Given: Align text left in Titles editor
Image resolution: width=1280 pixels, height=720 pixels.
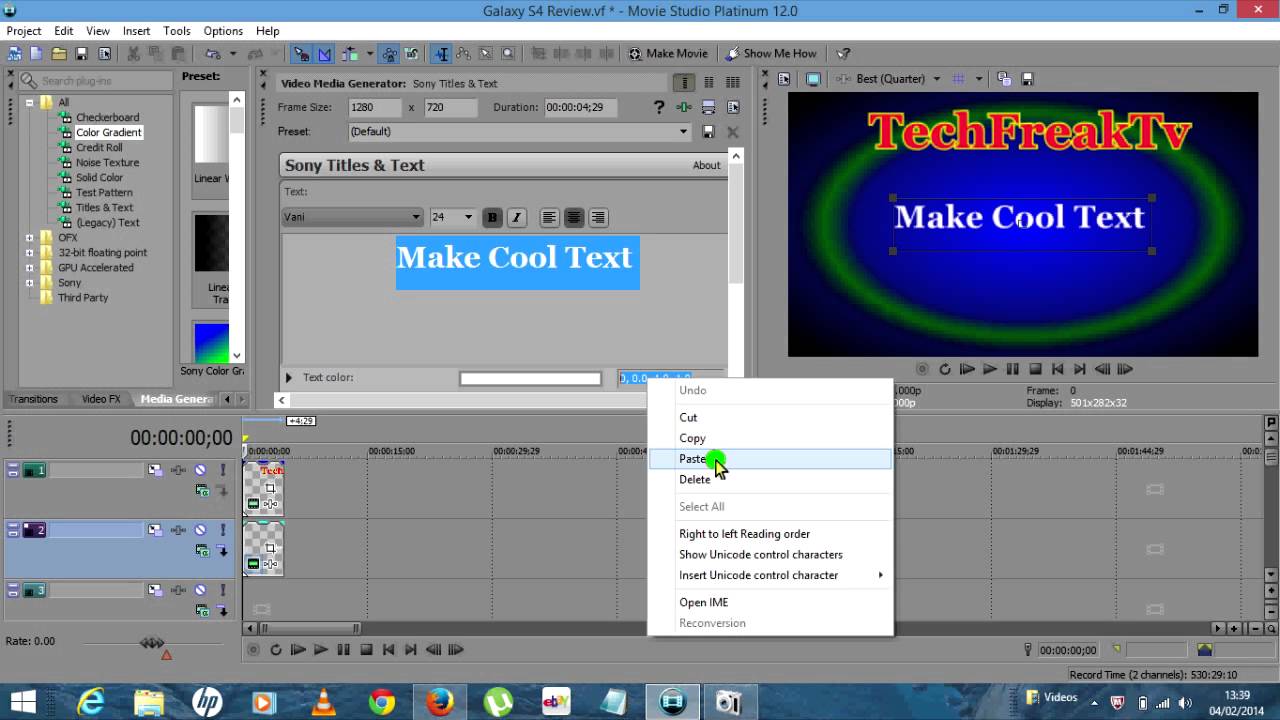Looking at the screenshot, I should (x=549, y=217).
